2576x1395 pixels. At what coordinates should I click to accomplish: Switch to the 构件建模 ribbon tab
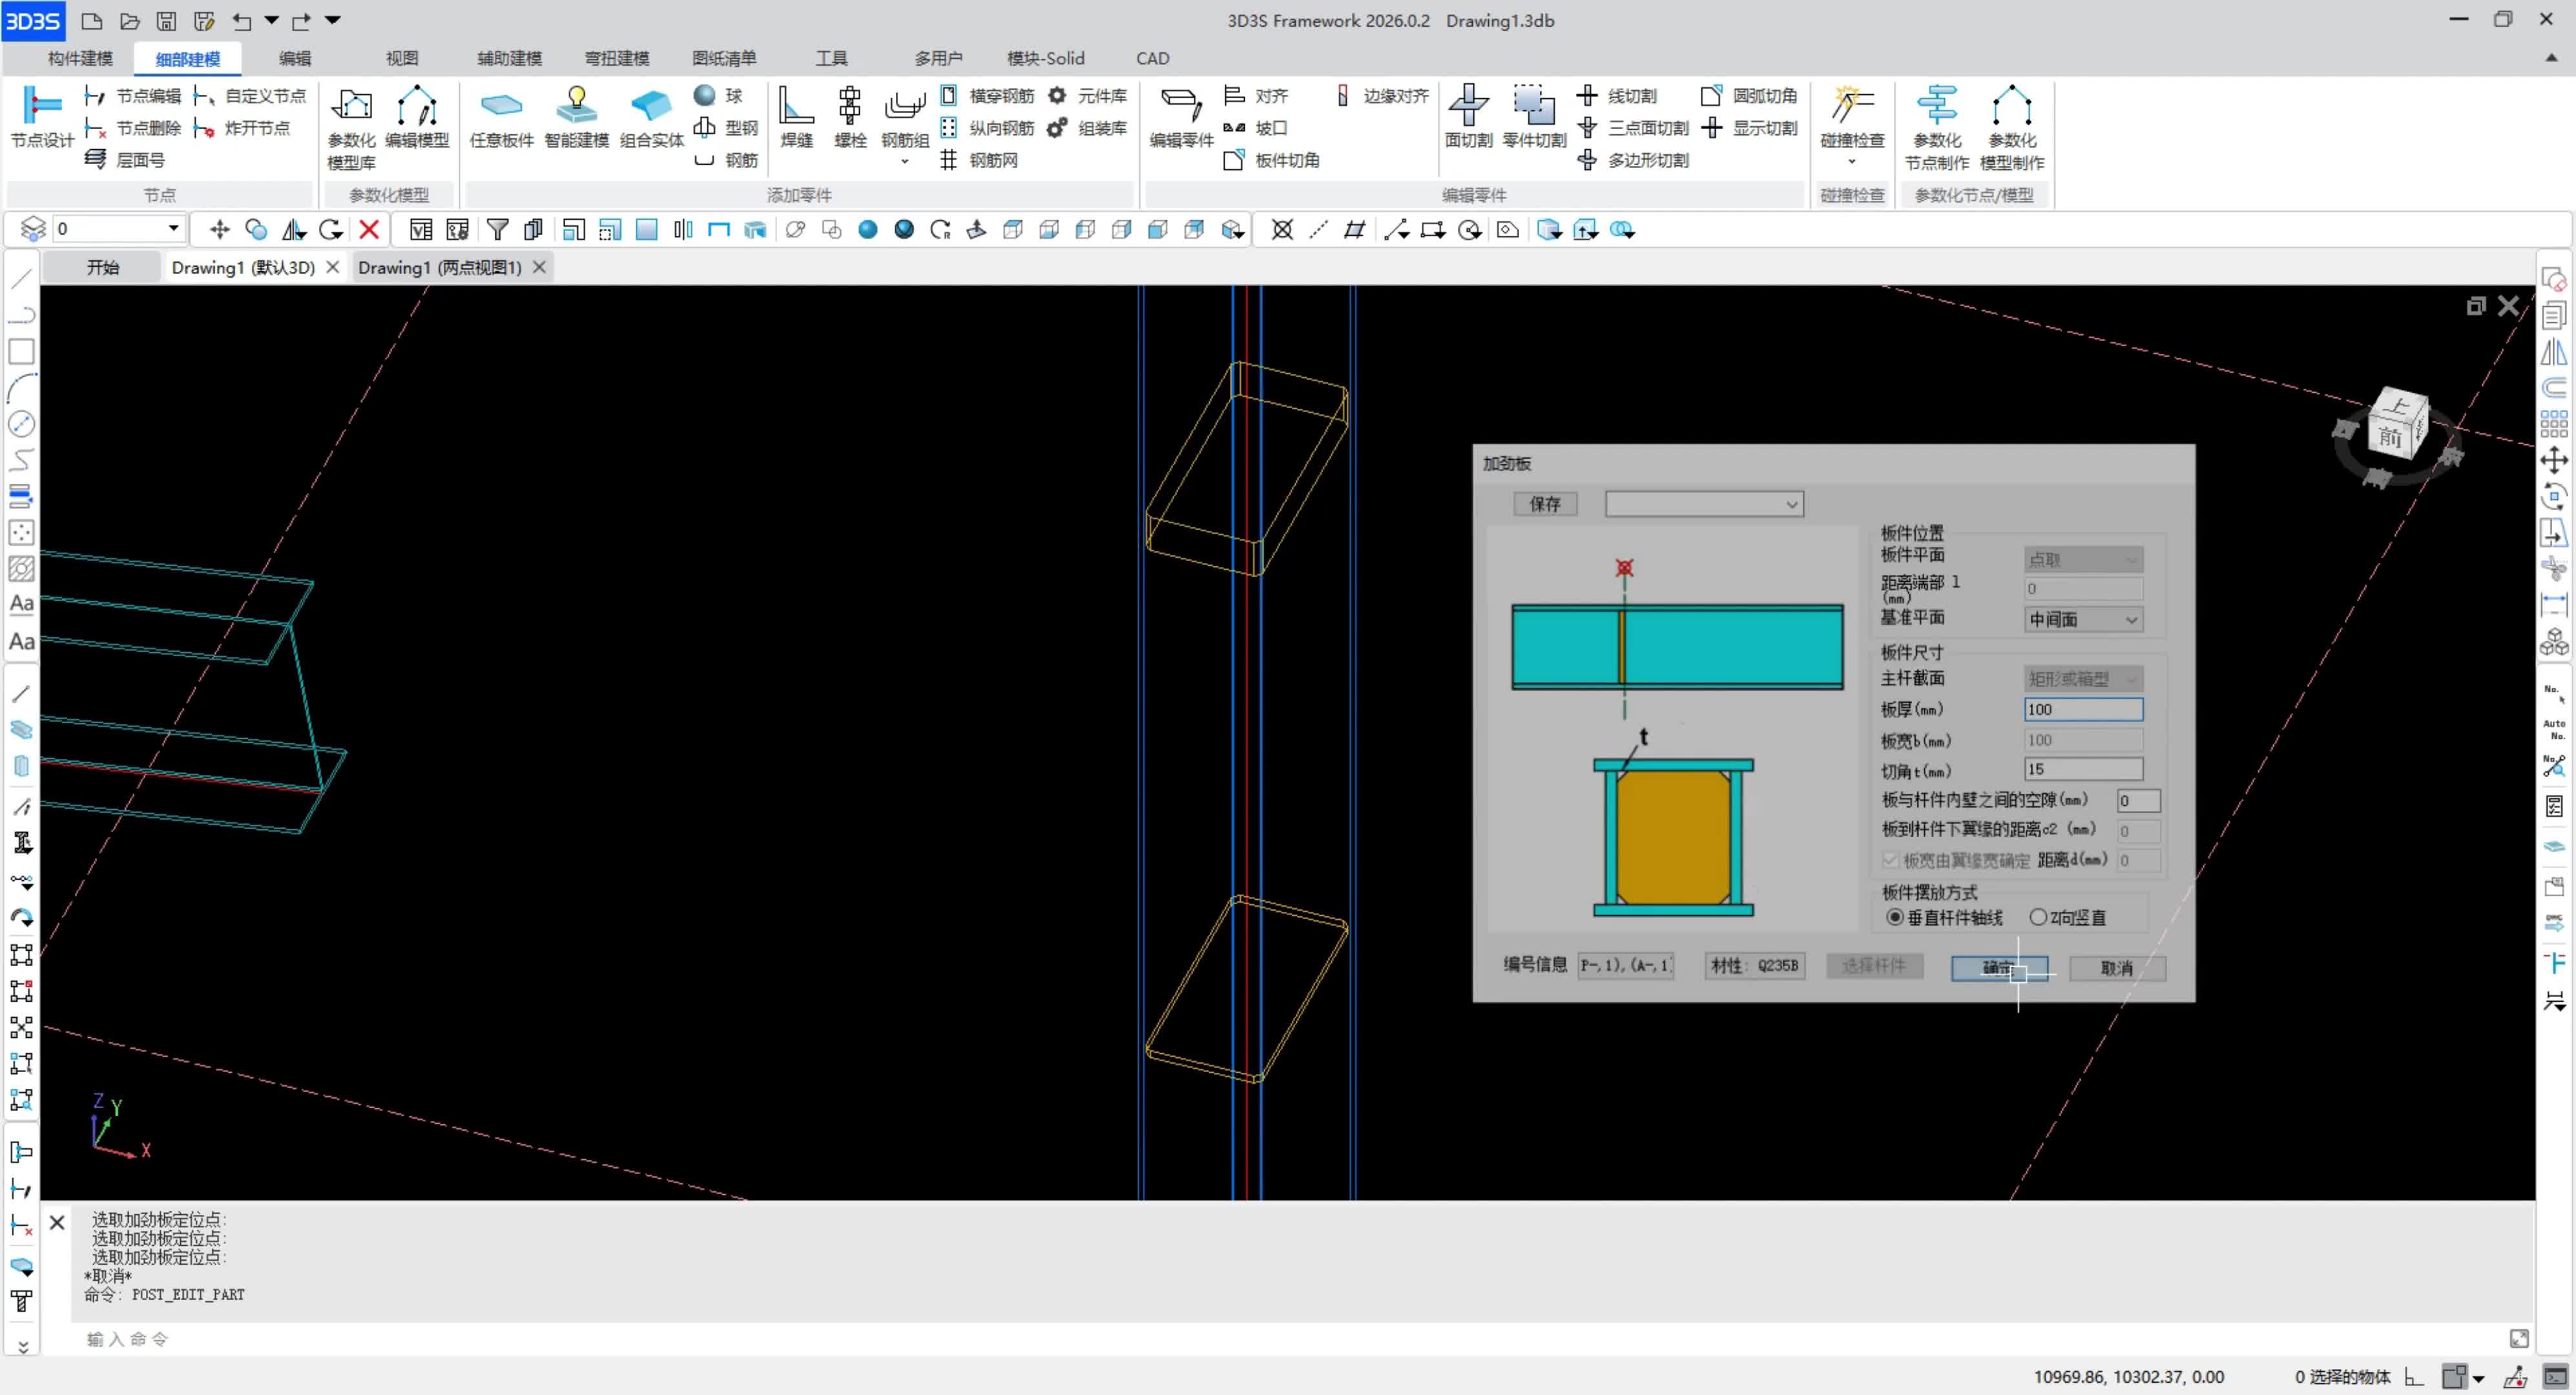coord(80,58)
